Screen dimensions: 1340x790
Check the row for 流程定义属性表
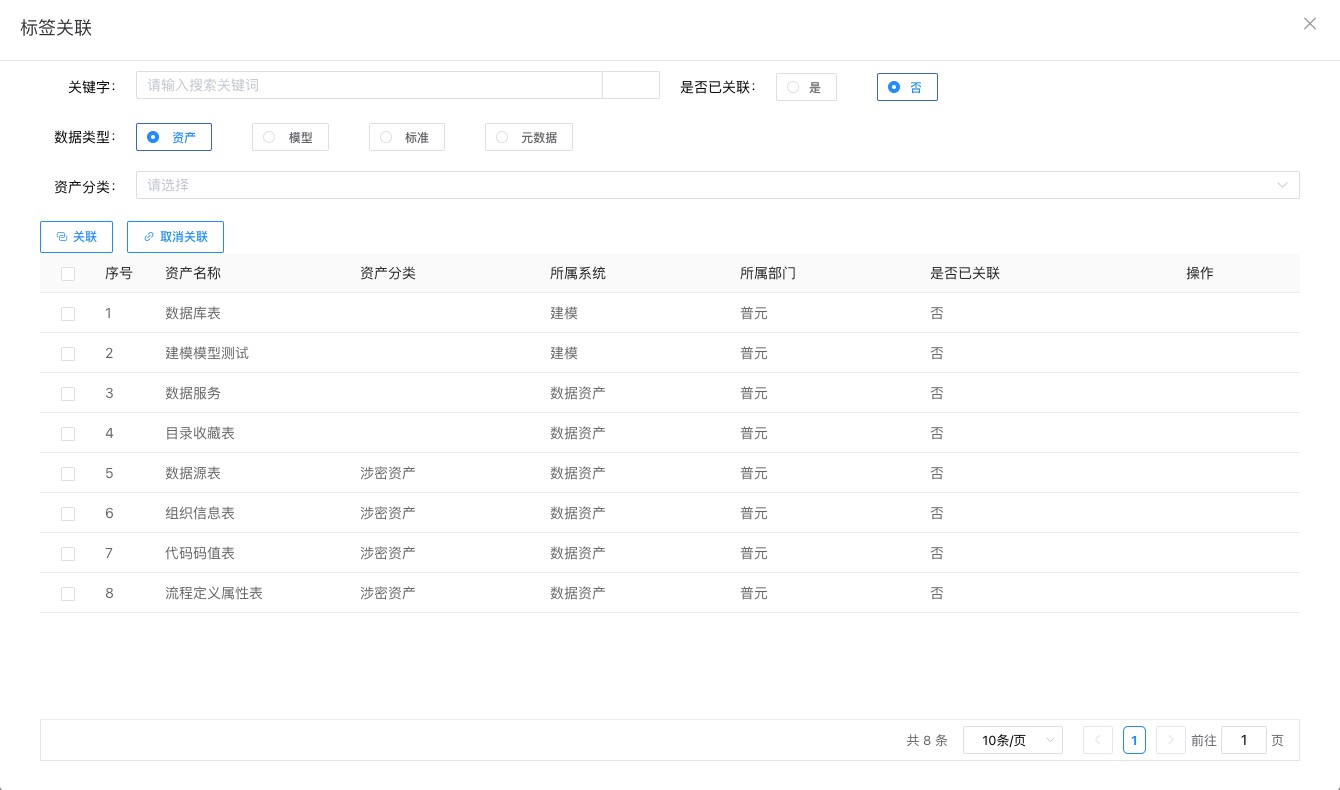click(x=68, y=593)
